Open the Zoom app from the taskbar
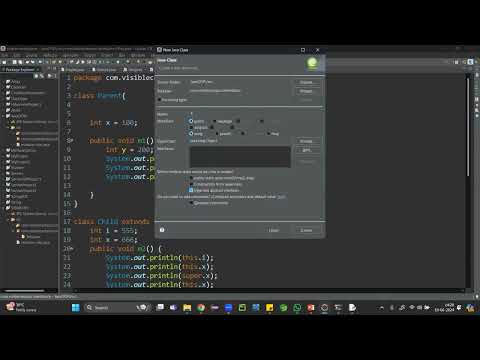The image size is (480, 360). coord(228,307)
